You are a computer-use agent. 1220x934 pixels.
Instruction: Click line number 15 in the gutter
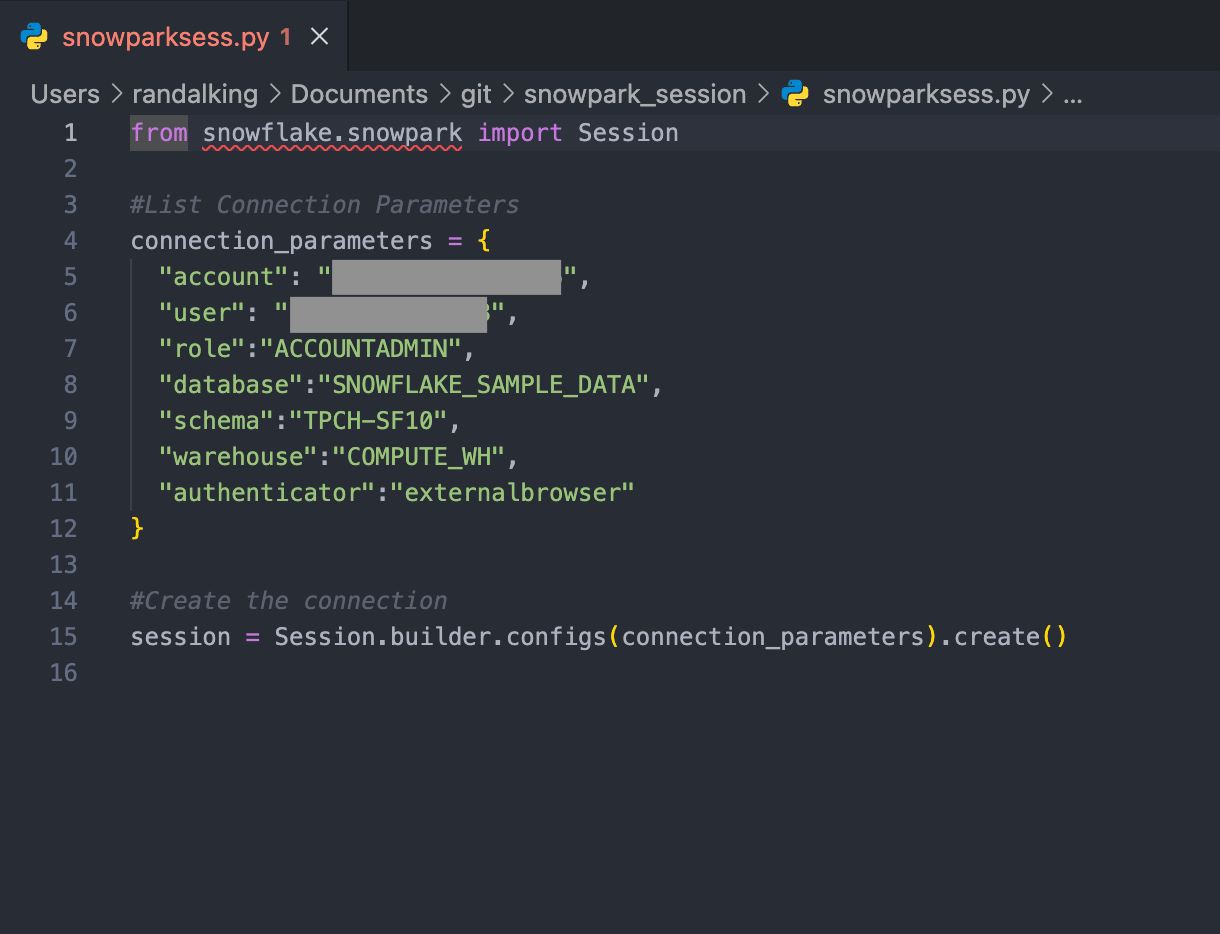click(x=63, y=637)
